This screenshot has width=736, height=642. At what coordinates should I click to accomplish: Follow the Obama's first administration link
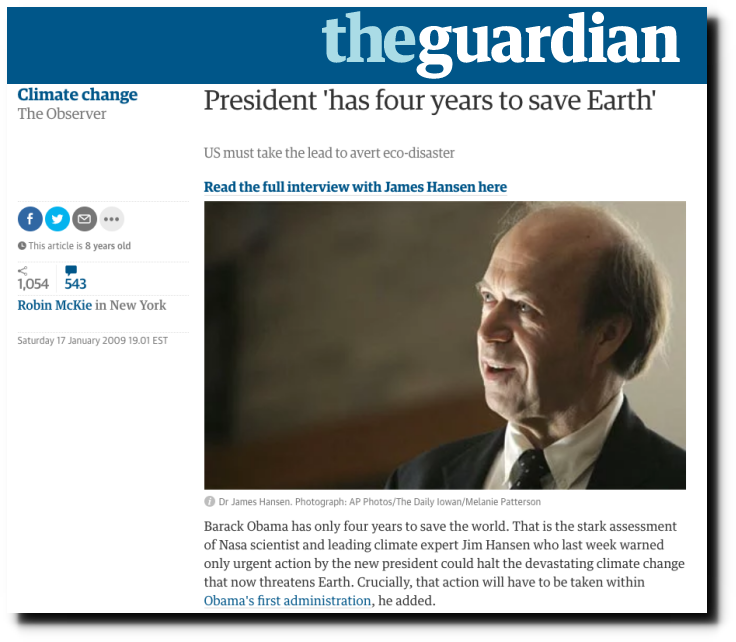pos(287,601)
